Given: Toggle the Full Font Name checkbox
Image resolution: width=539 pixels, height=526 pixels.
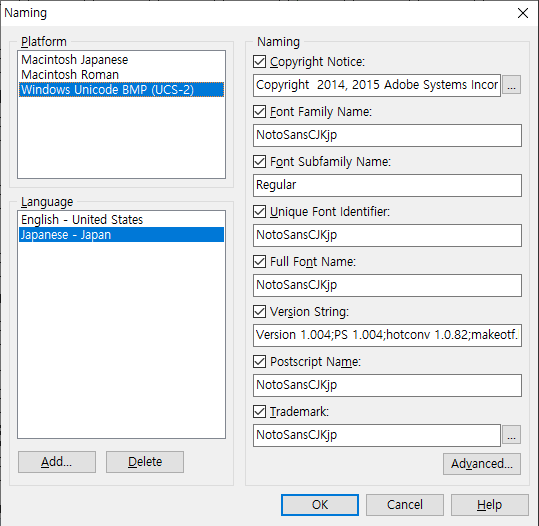Looking at the screenshot, I should click(x=260, y=262).
